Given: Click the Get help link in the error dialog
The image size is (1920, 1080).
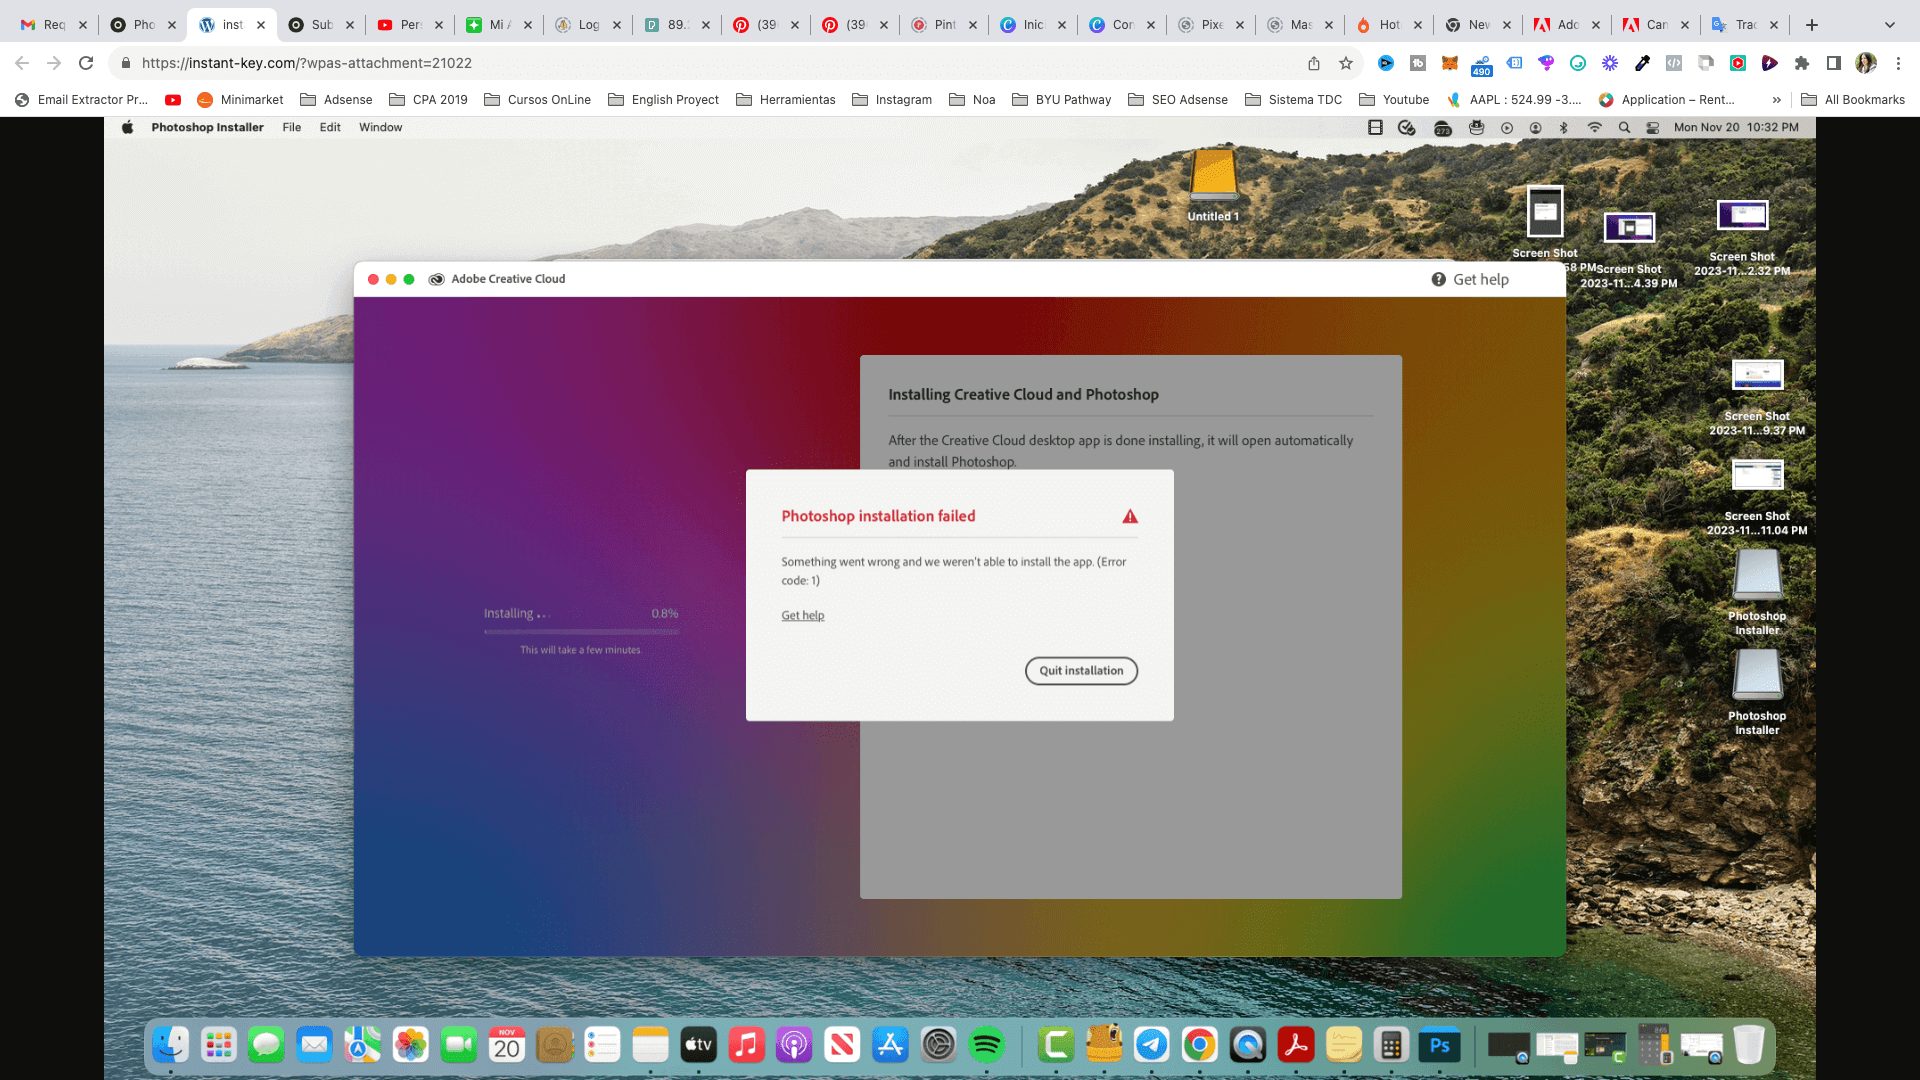Looking at the screenshot, I should click(x=803, y=616).
